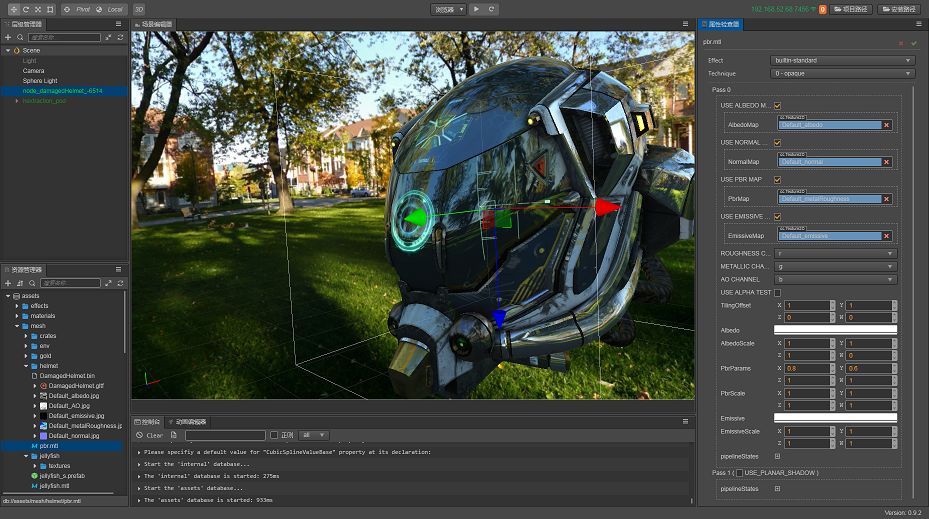The image size is (929, 519).
Task: Select the rotate transform tool
Action: (25, 9)
